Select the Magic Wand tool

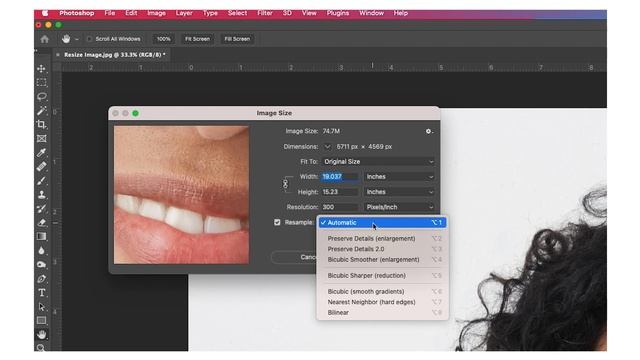point(42,111)
